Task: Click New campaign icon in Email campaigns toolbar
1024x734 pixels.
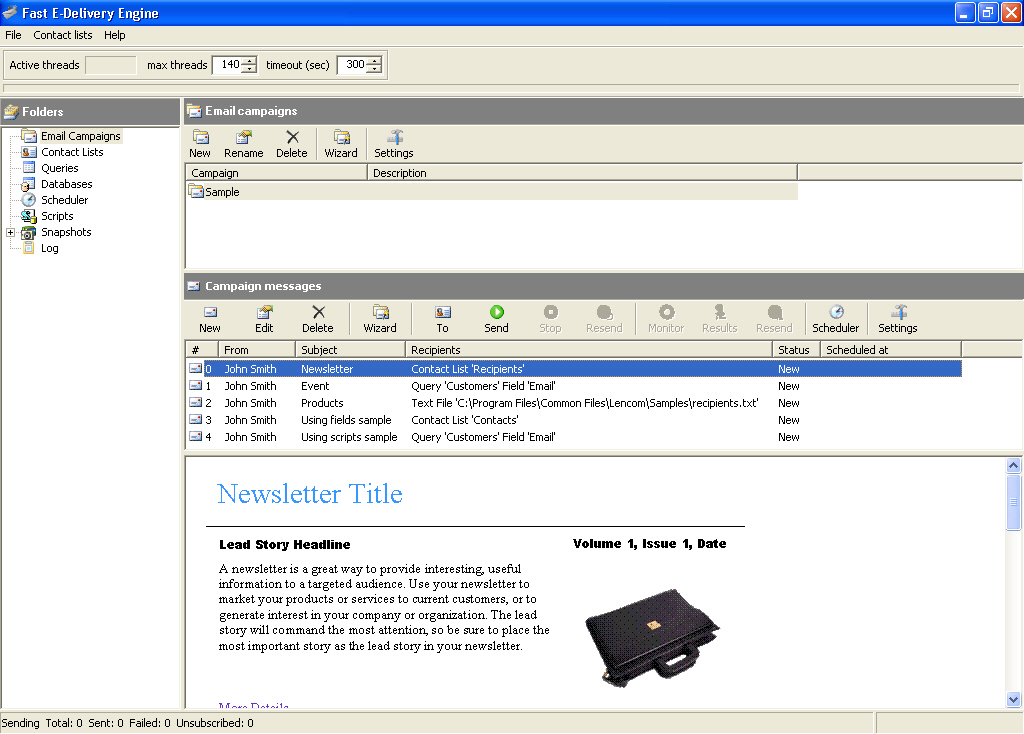Action: tap(200, 144)
